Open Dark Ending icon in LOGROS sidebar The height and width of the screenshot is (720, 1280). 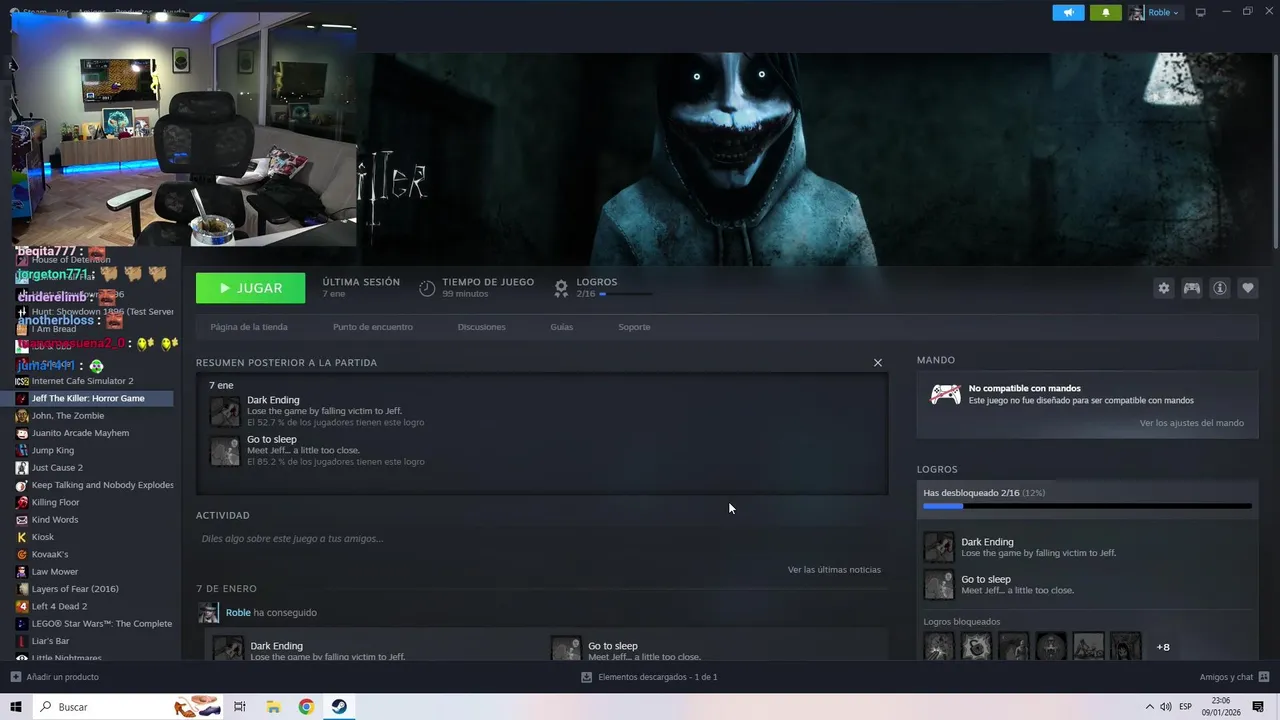click(x=939, y=547)
